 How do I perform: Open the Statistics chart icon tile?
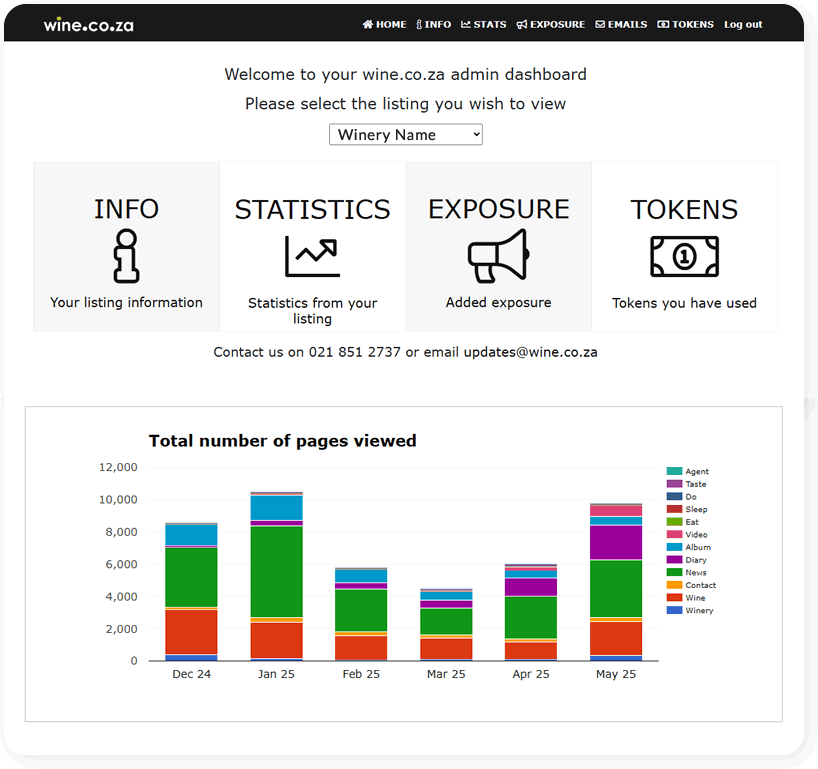coord(312,256)
